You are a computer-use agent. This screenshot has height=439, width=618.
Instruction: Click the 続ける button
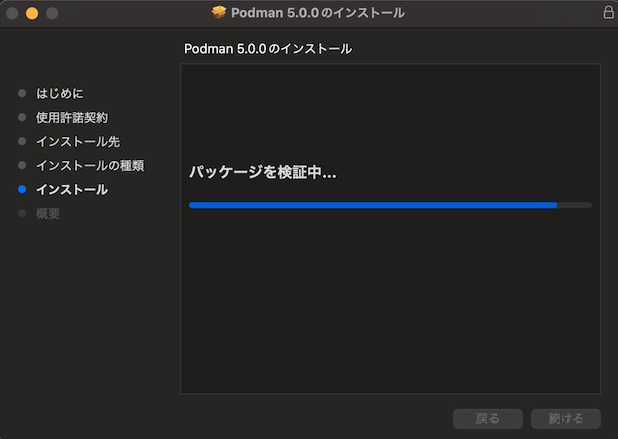pyautogui.click(x=566, y=419)
